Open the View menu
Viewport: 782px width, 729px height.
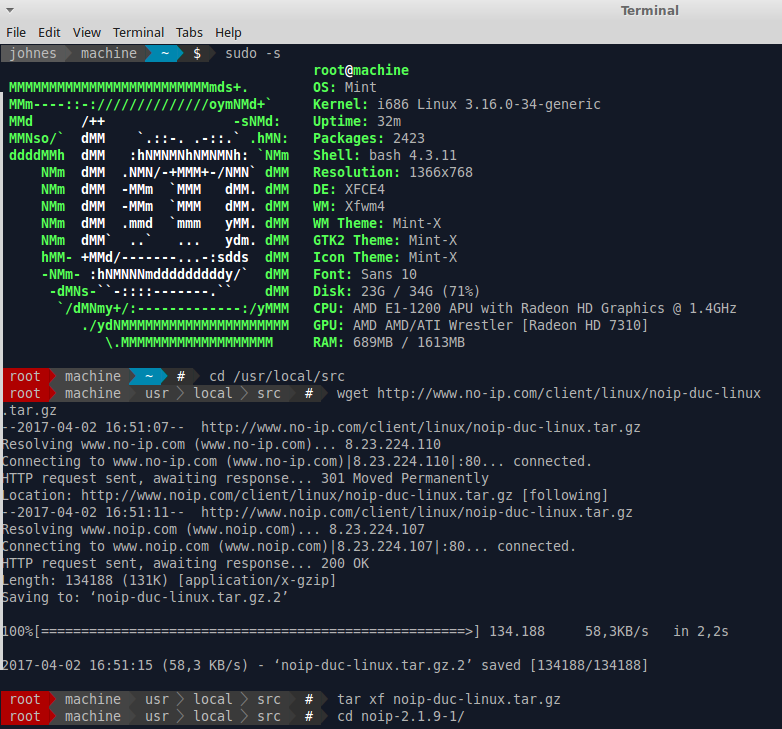(87, 32)
